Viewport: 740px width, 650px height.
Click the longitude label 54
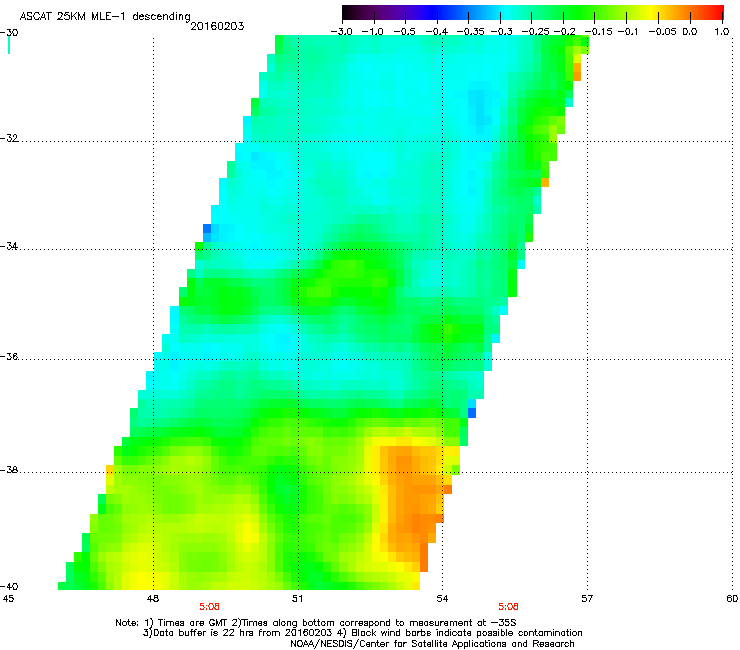point(442,599)
